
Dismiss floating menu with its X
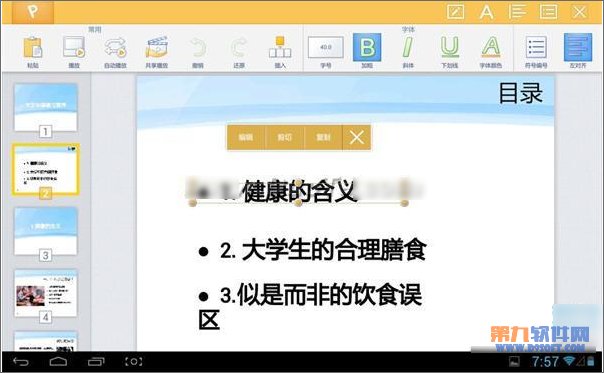click(x=357, y=137)
